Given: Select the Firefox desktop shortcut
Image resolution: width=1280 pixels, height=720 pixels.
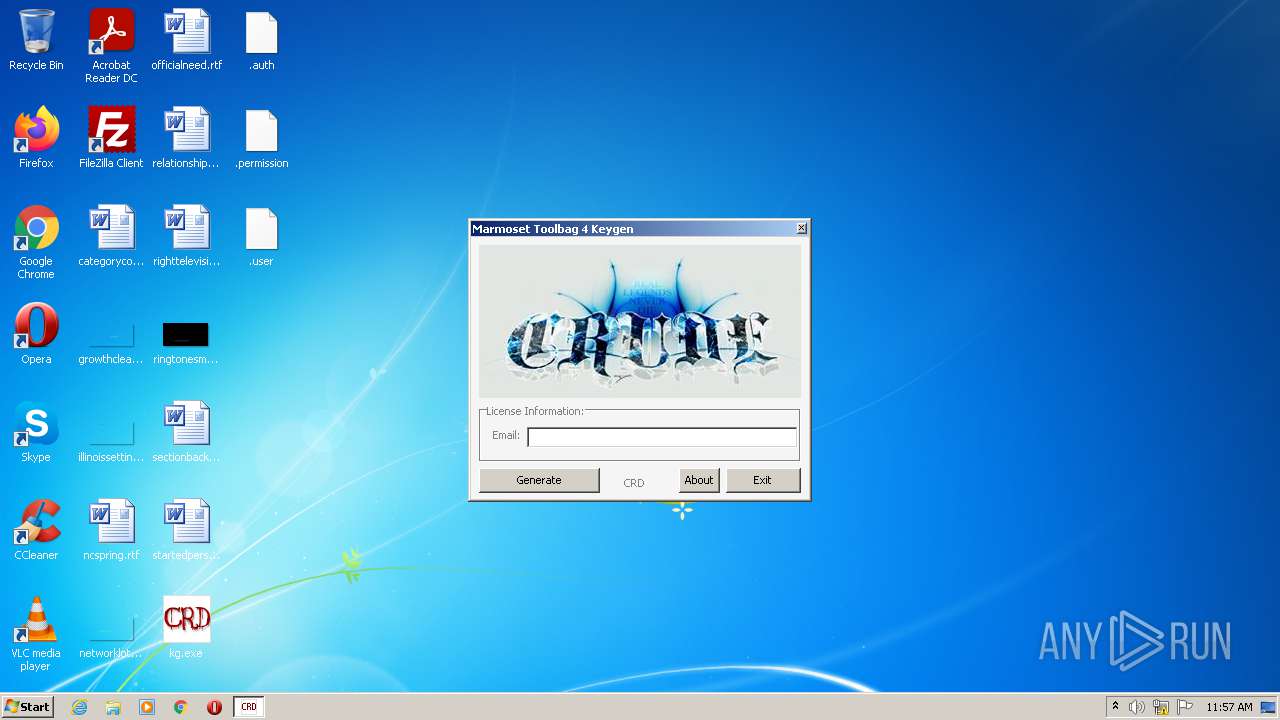Looking at the screenshot, I should [36, 138].
